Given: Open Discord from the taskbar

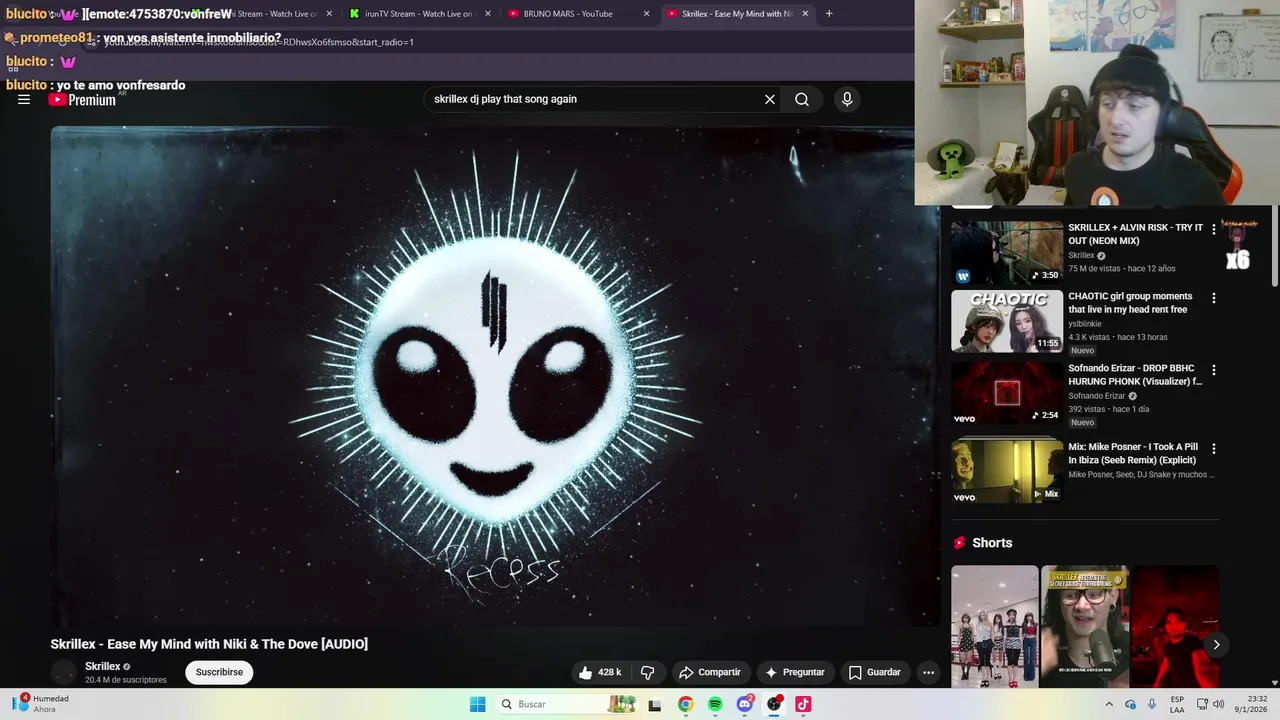Looking at the screenshot, I should [745, 704].
